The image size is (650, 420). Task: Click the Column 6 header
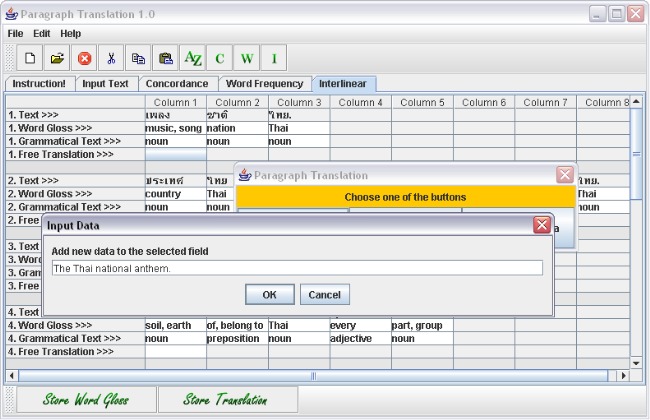(484, 102)
